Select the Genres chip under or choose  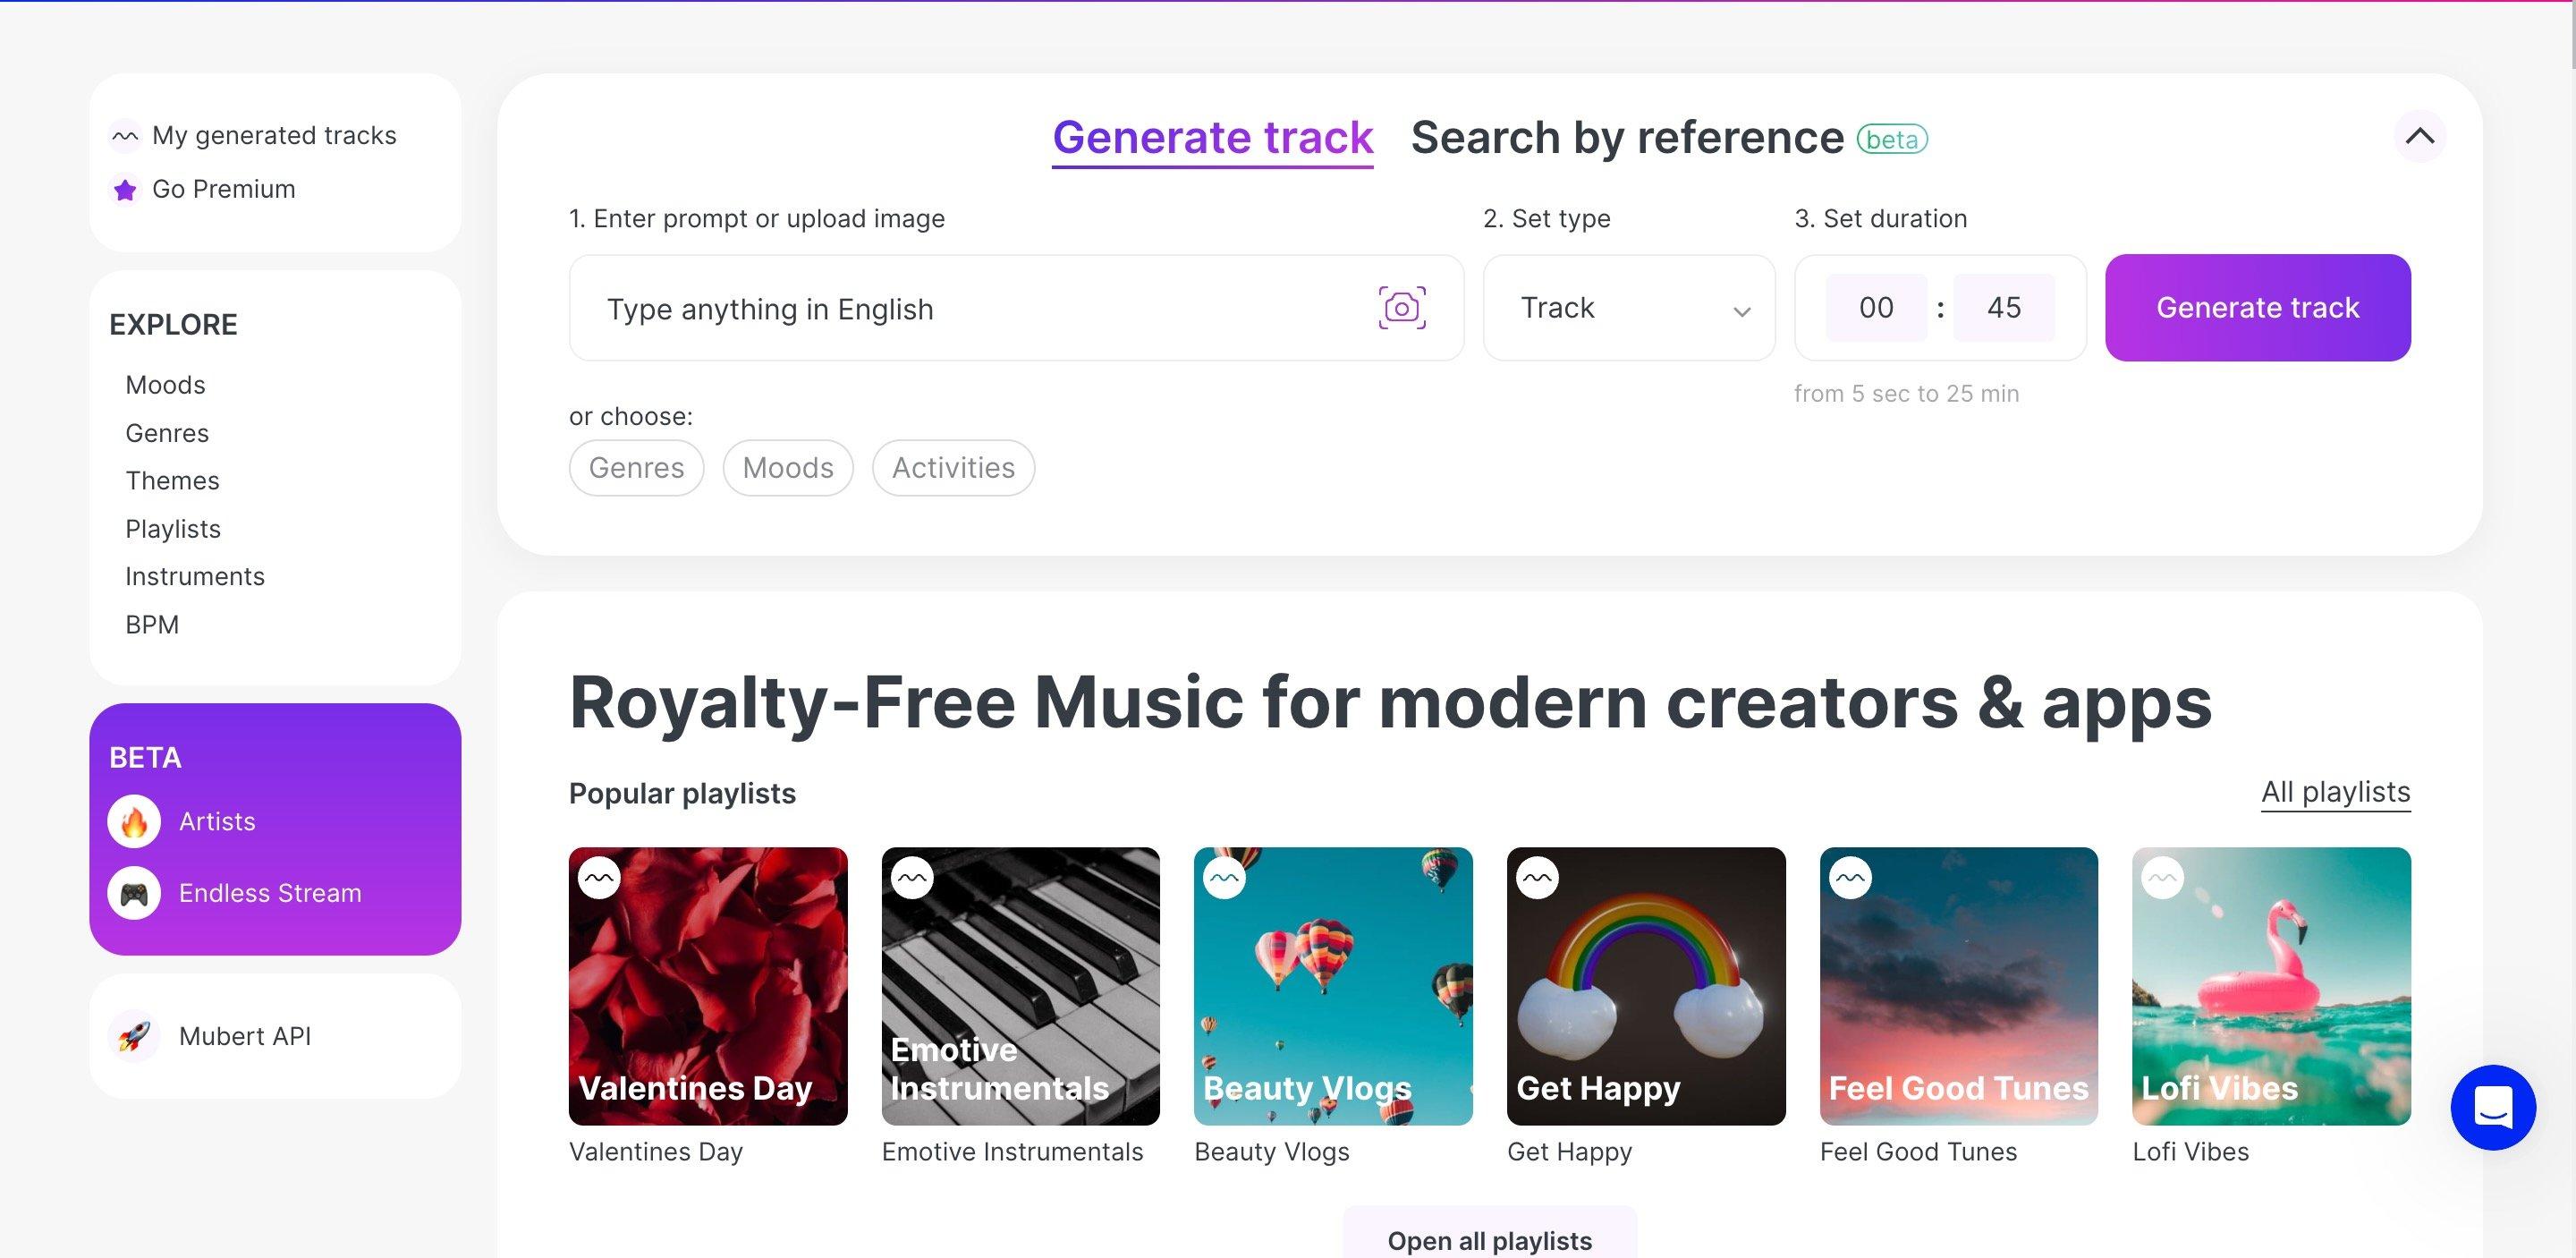[x=636, y=467]
